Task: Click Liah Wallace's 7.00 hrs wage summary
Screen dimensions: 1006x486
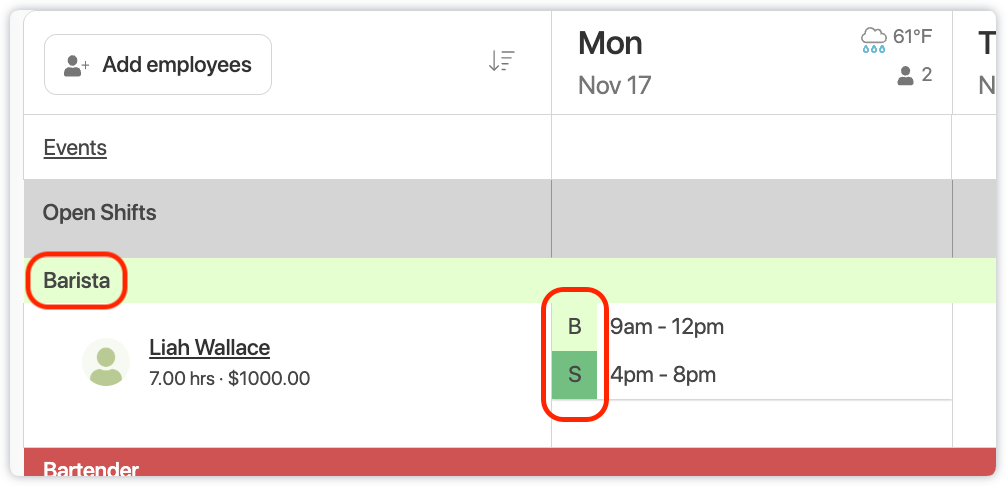Action: coord(229,379)
